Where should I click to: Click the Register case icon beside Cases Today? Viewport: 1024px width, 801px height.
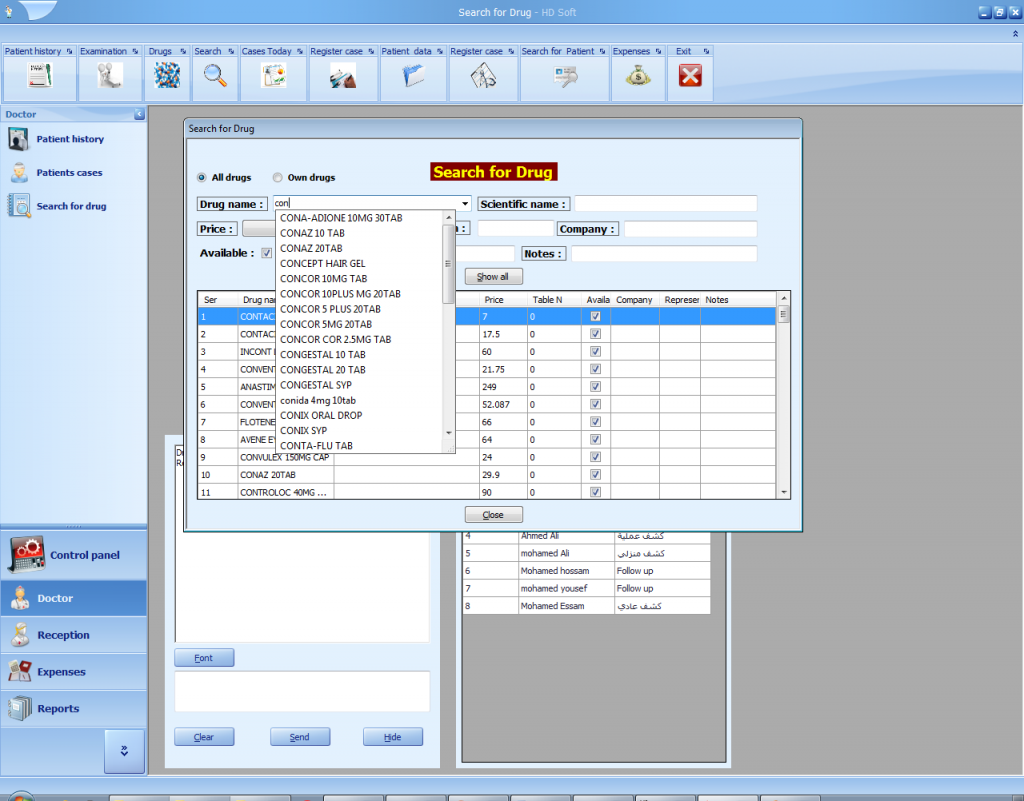(343, 76)
